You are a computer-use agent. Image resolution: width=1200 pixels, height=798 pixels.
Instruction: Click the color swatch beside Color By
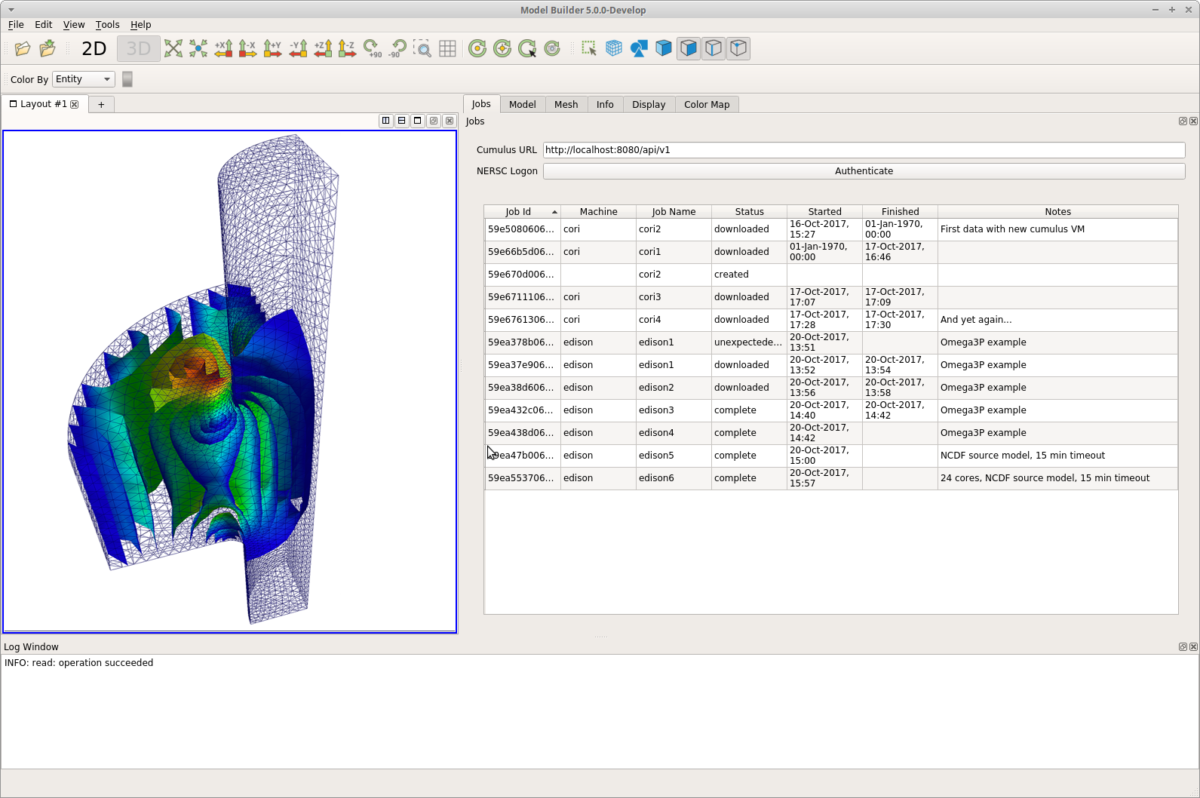point(127,79)
